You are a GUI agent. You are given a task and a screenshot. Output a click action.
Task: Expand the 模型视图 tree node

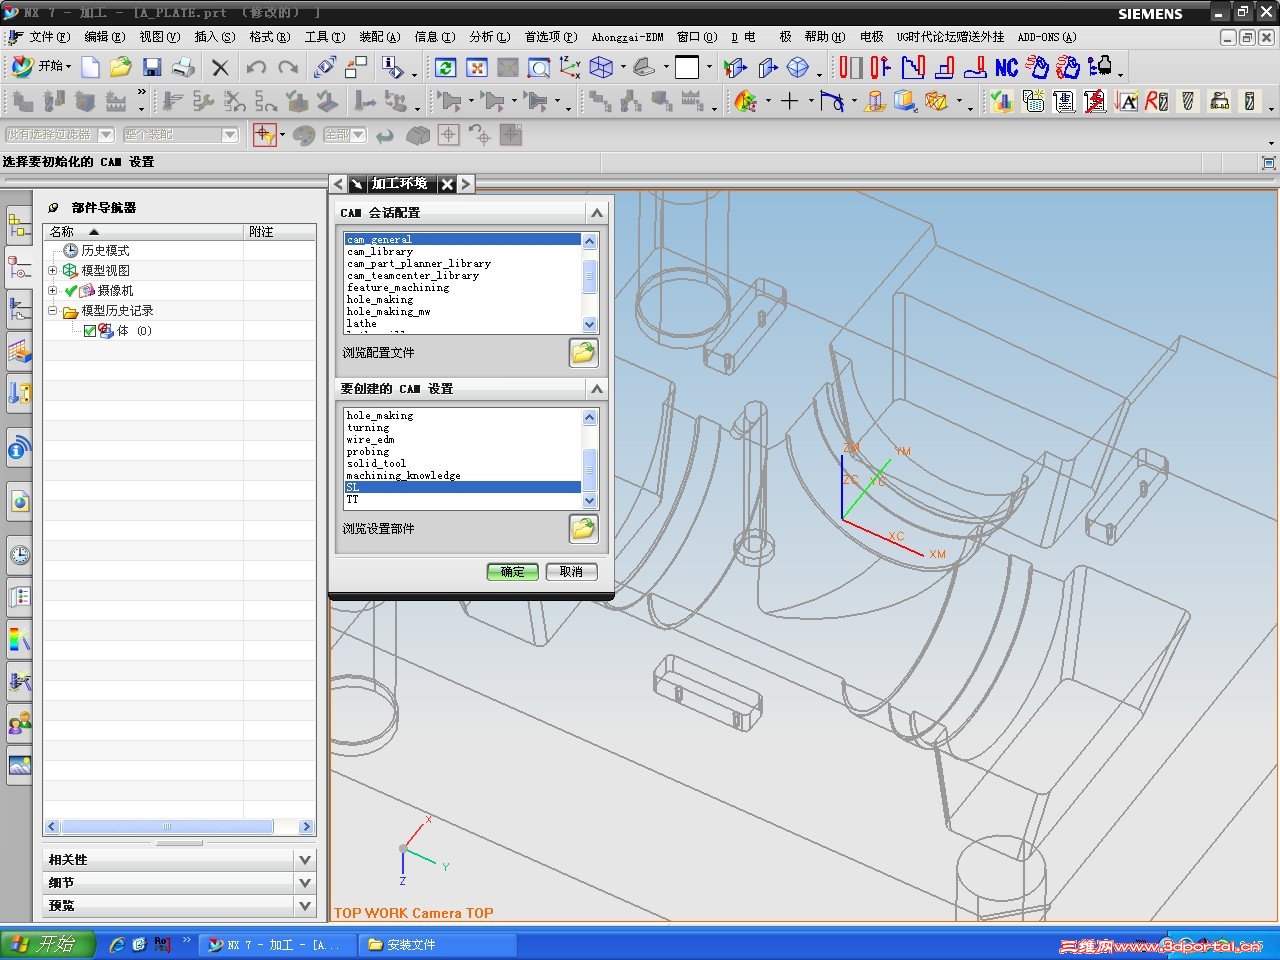click(53, 271)
